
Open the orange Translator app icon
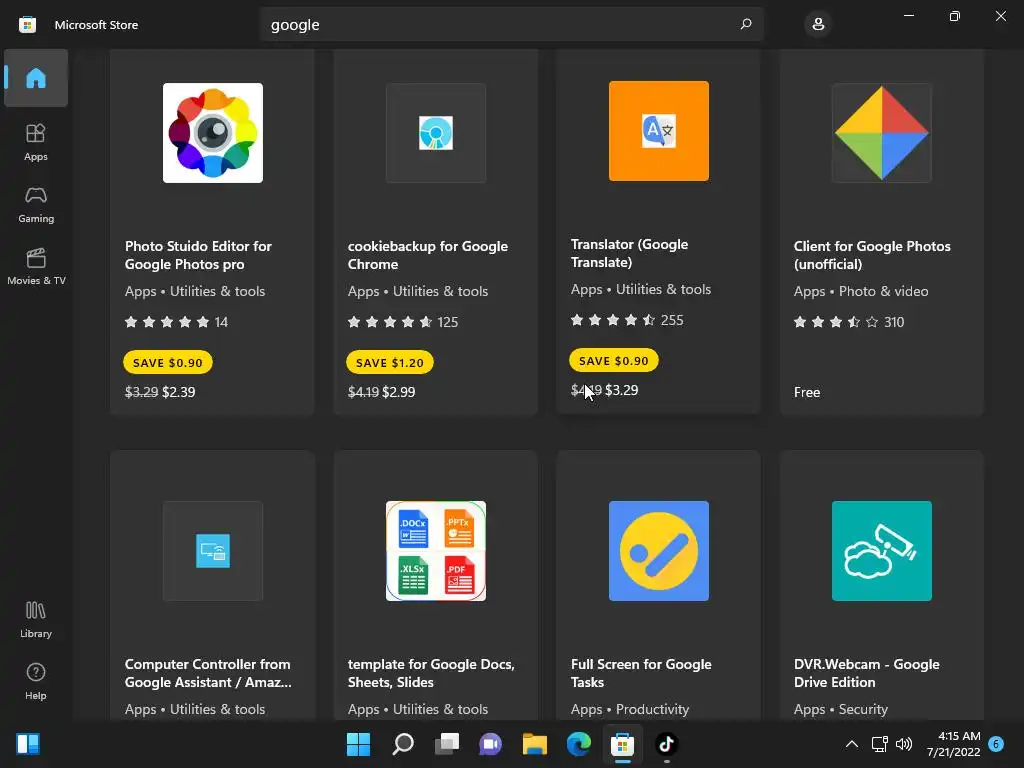[x=658, y=131]
